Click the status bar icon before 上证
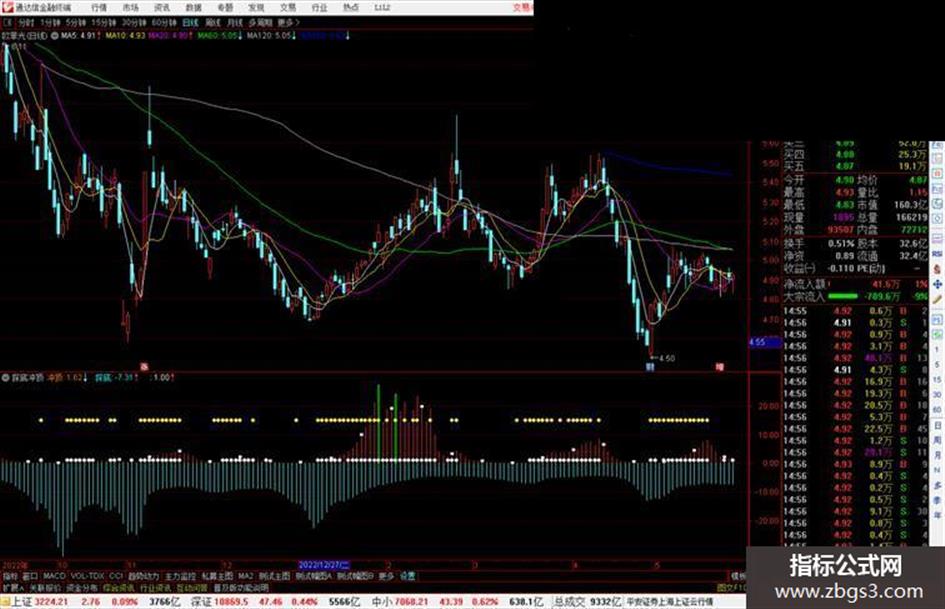Image resolution: width=945 pixels, height=609 pixels. pos(5,602)
